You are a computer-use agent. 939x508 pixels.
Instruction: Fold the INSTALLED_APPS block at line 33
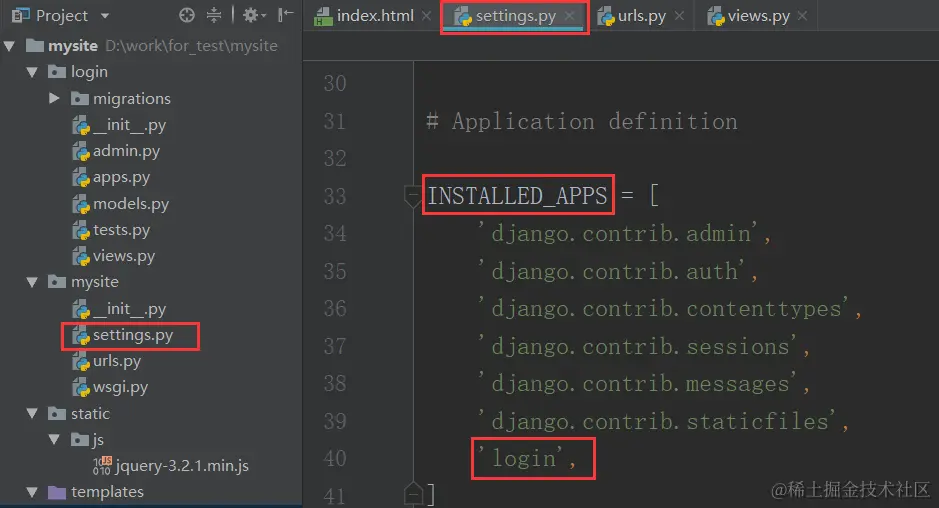pos(413,196)
